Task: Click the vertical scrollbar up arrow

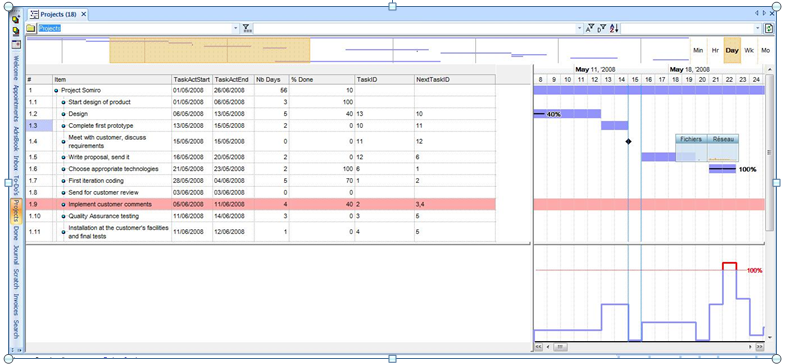Action: click(770, 71)
